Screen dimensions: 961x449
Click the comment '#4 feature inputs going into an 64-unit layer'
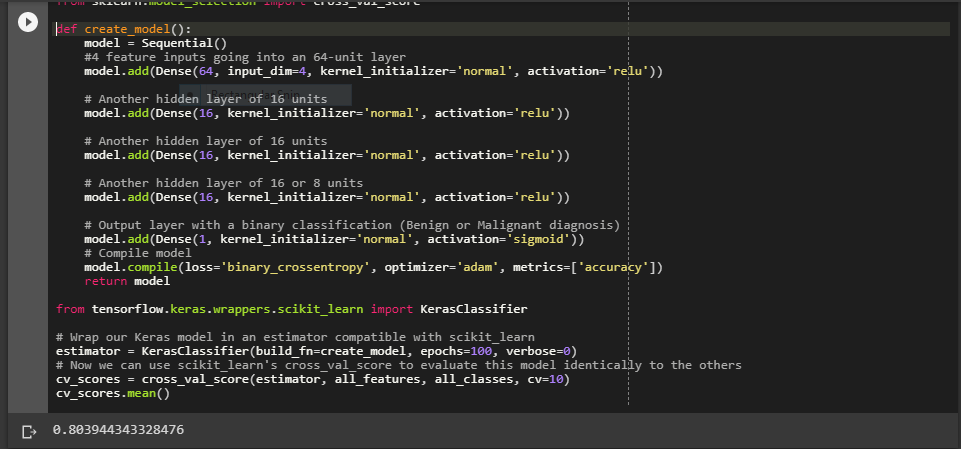245,57
